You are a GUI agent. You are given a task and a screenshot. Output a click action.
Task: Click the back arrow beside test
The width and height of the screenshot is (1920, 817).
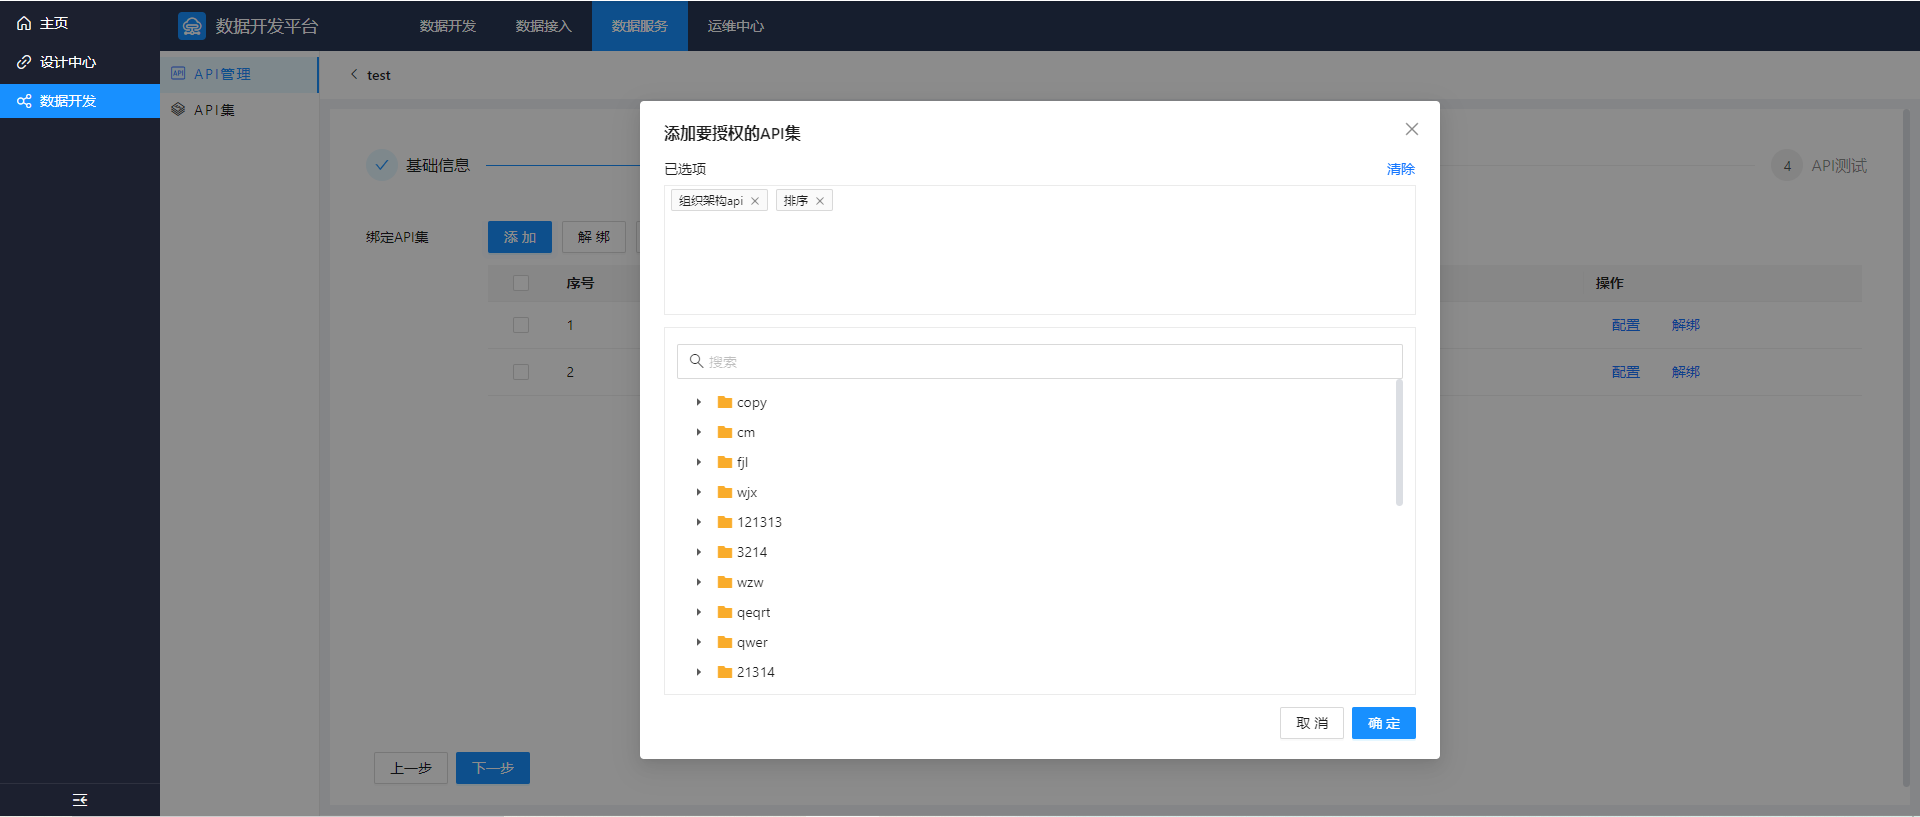coord(354,74)
